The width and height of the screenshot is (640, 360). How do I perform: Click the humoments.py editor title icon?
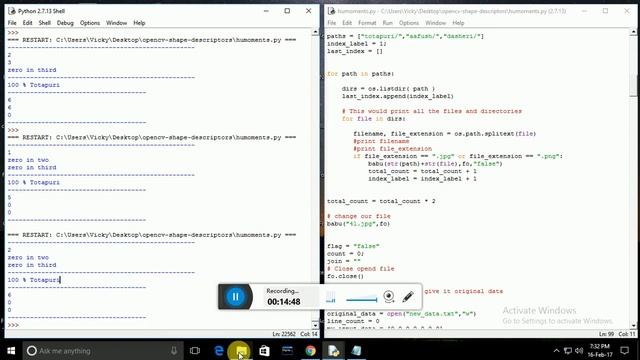pos(331,11)
